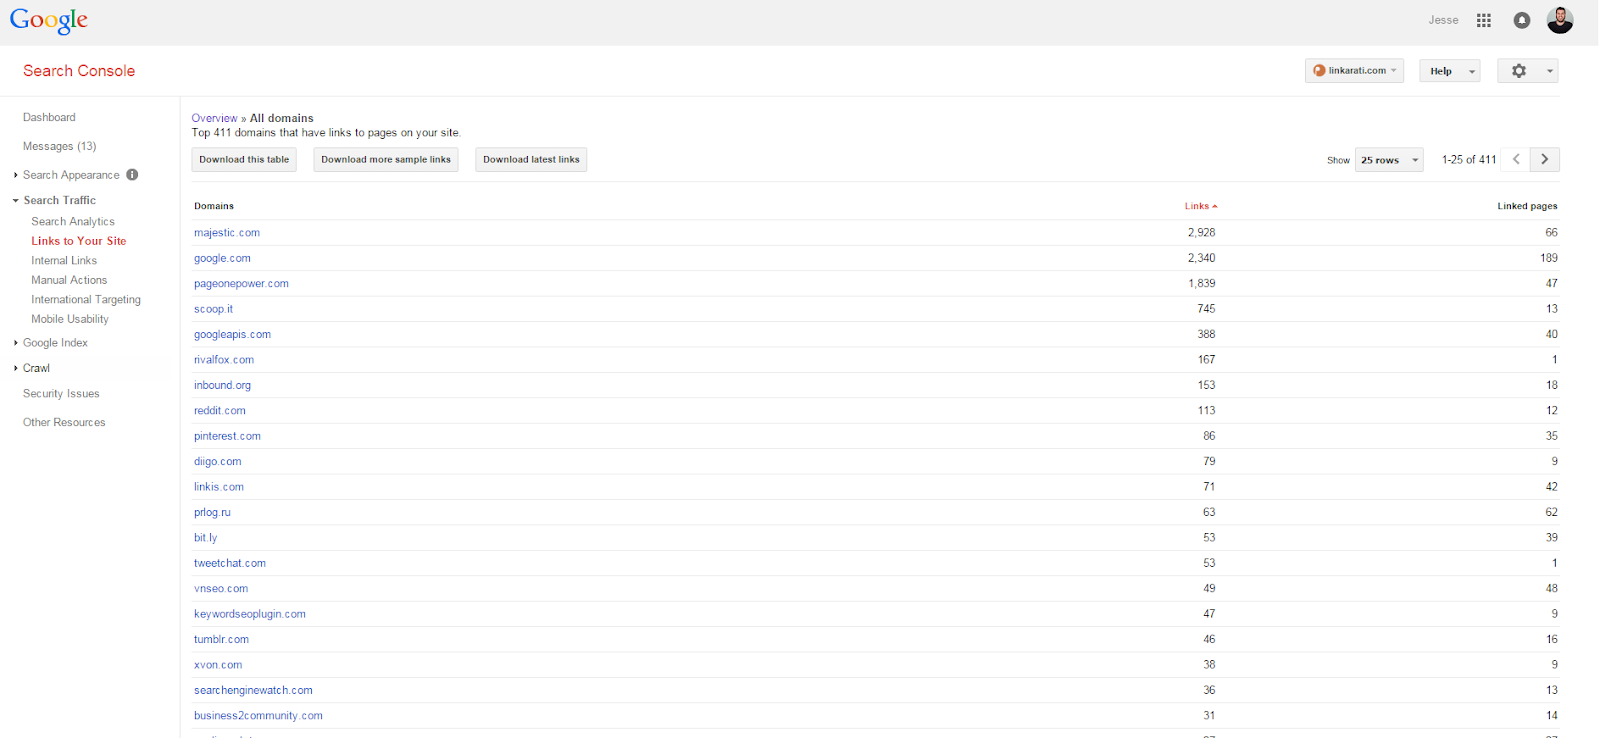Open the vnseo.com domain link

(221, 589)
